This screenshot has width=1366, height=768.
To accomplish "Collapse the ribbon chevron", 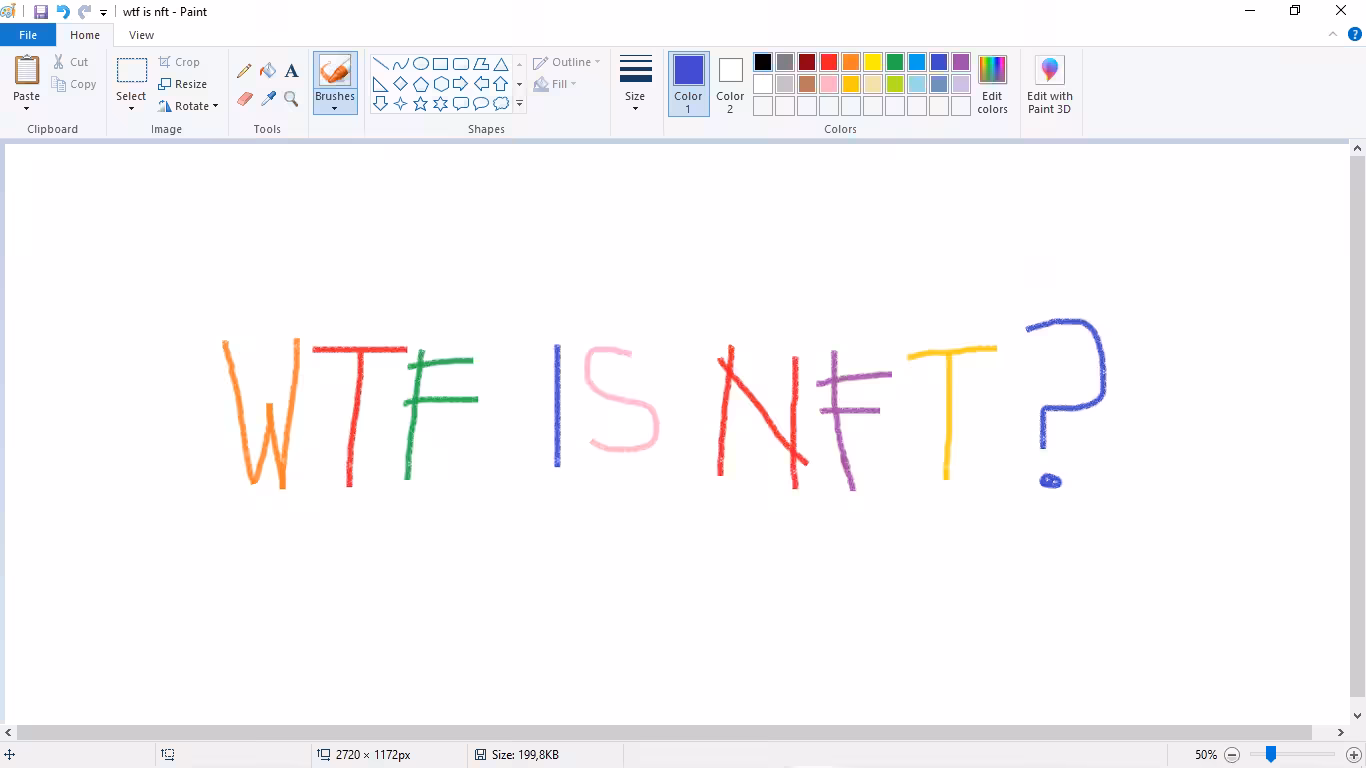I will [x=1332, y=34].
